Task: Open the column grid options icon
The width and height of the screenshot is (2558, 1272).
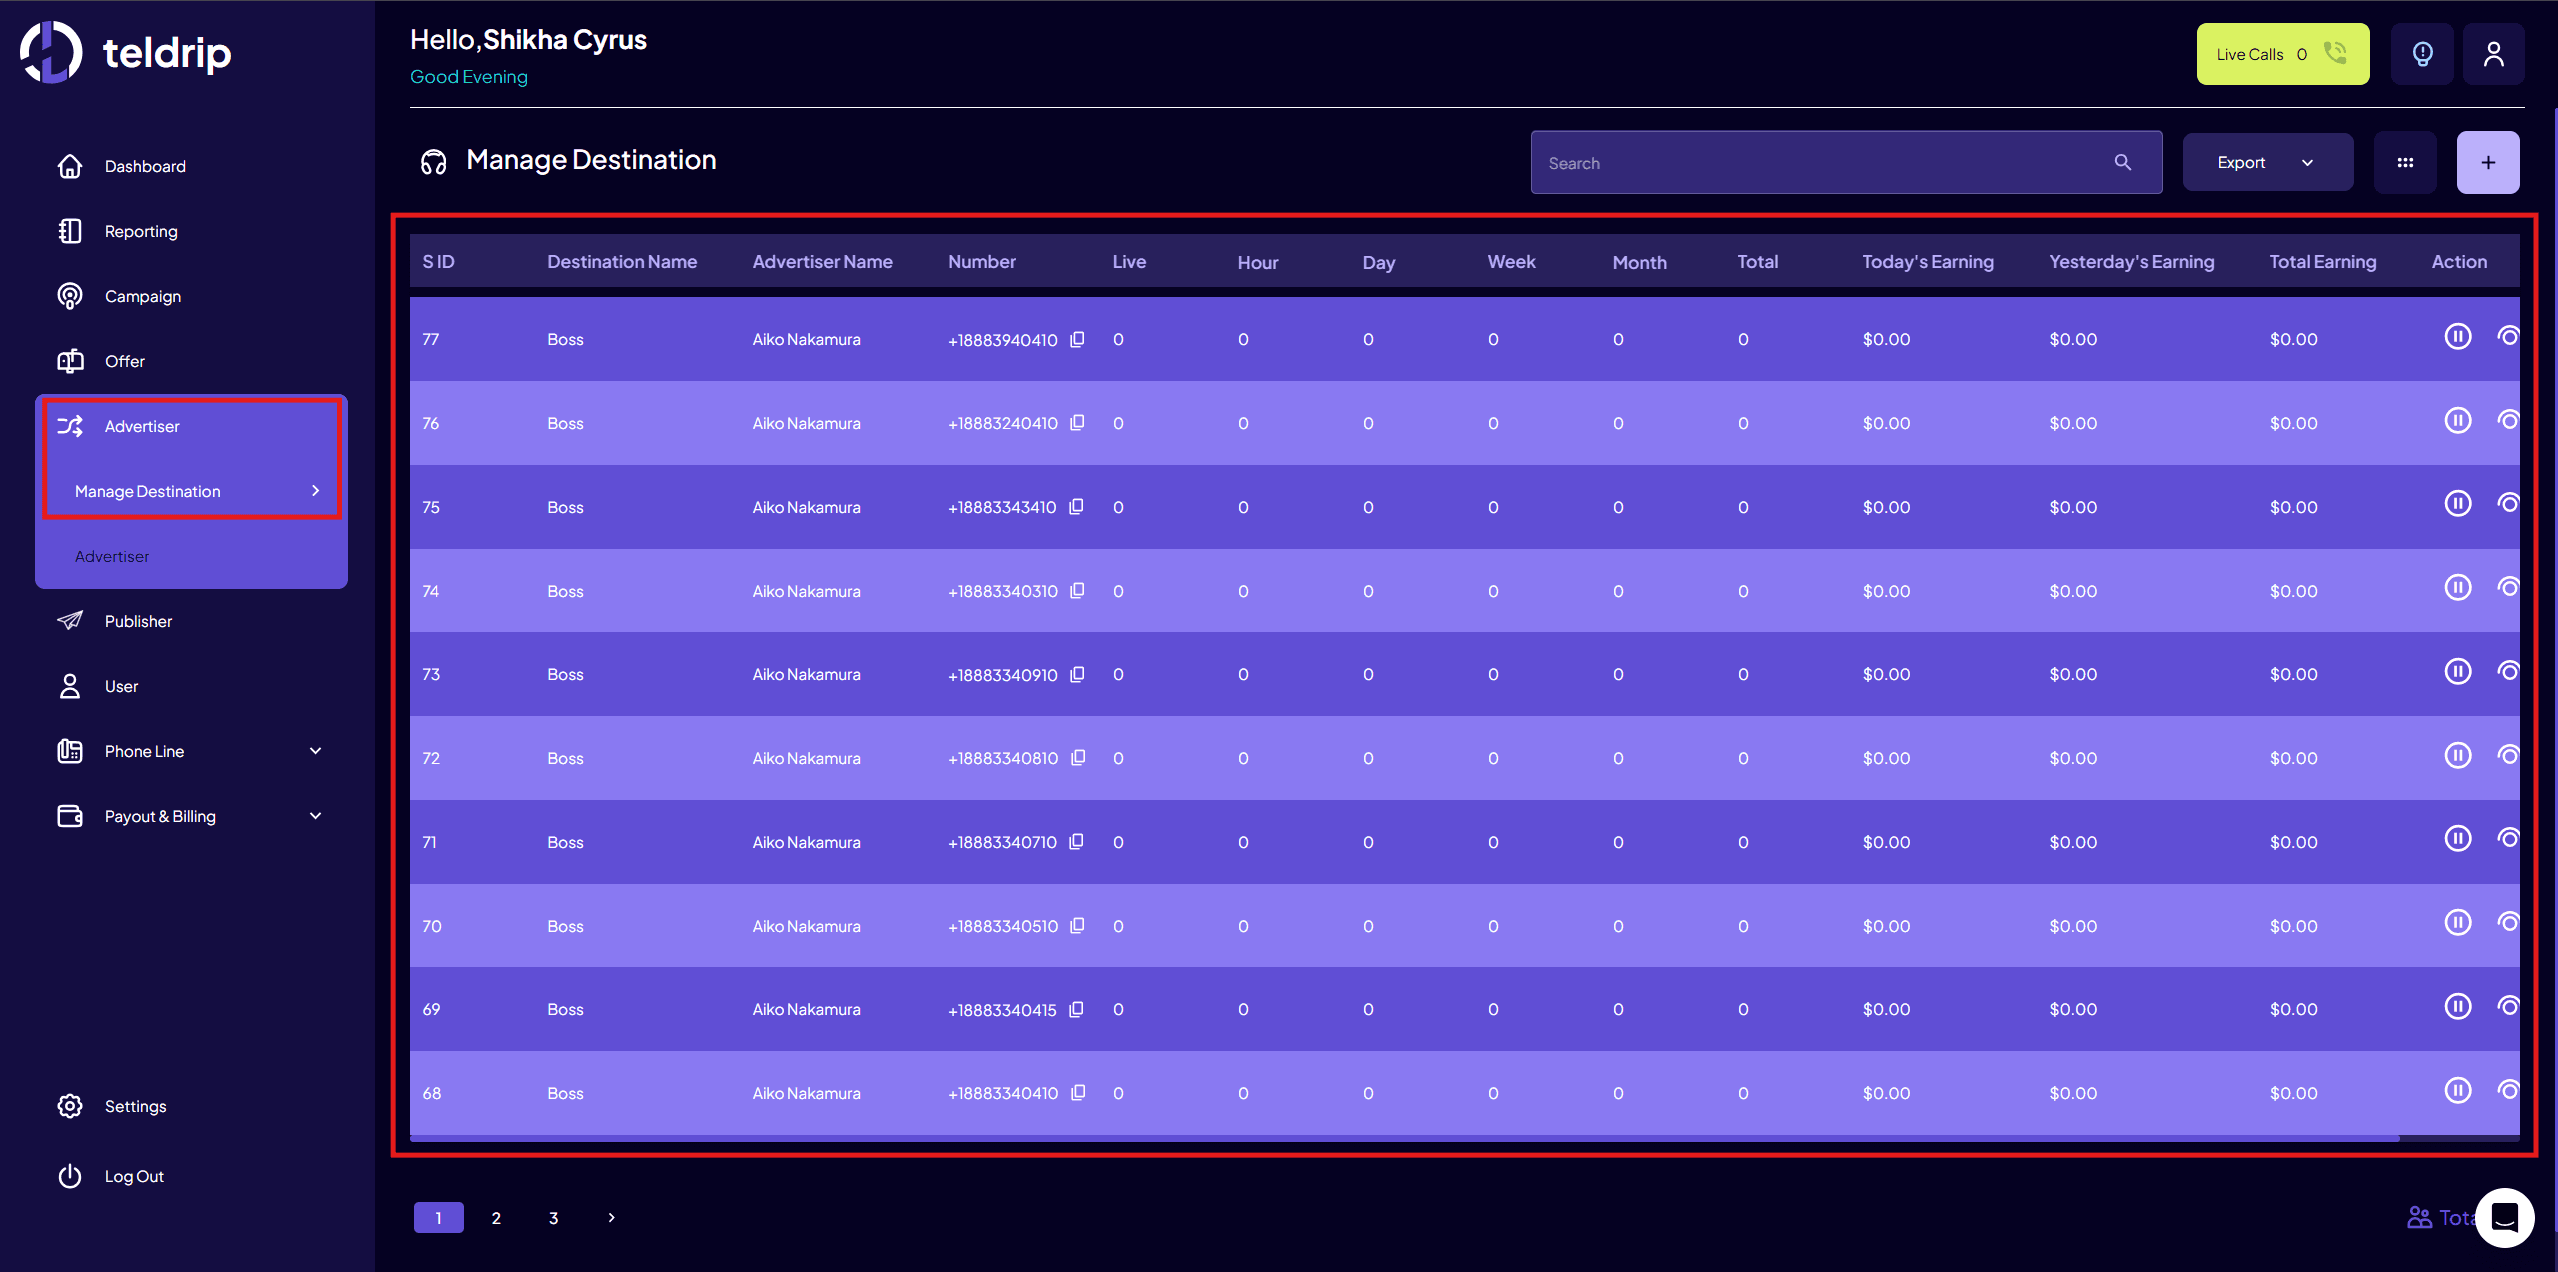Action: [x=2404, y=162]
